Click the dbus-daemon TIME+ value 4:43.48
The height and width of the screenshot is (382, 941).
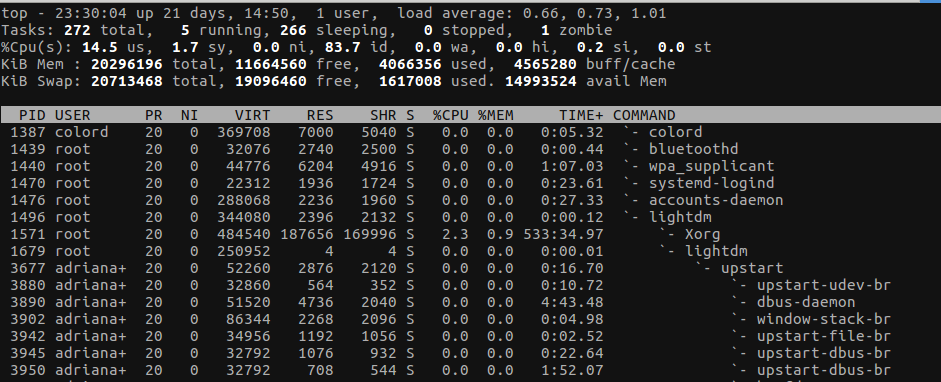(572, 302)
